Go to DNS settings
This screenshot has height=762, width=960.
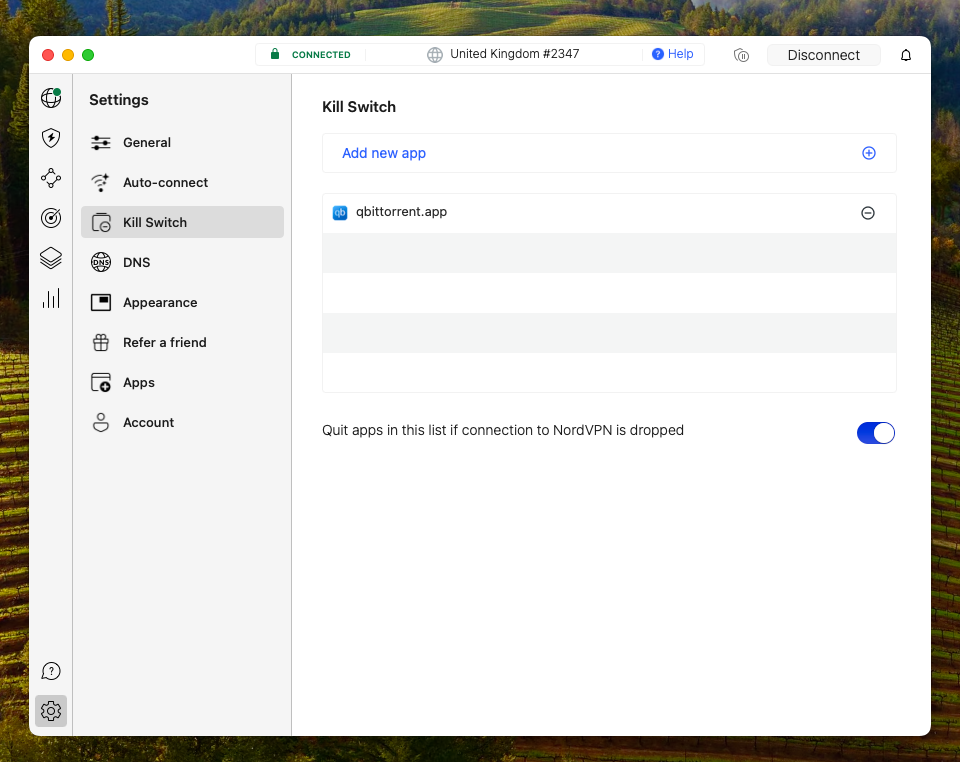click(x=182, y=262)
